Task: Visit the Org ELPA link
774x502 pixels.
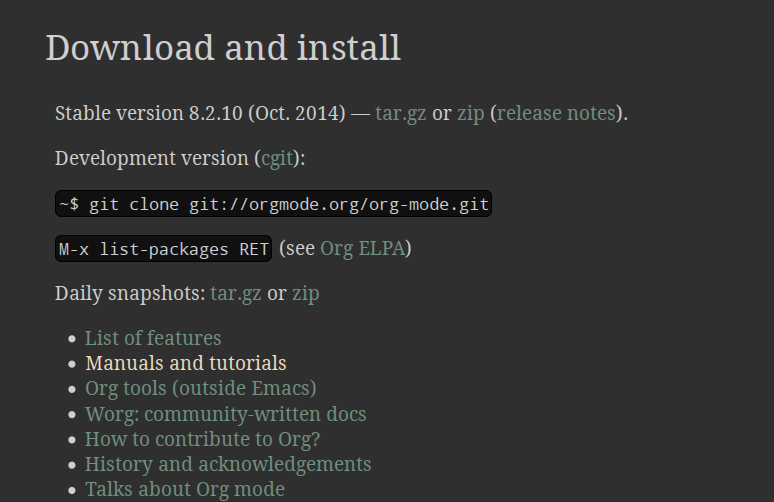Action: coord(362,248)
